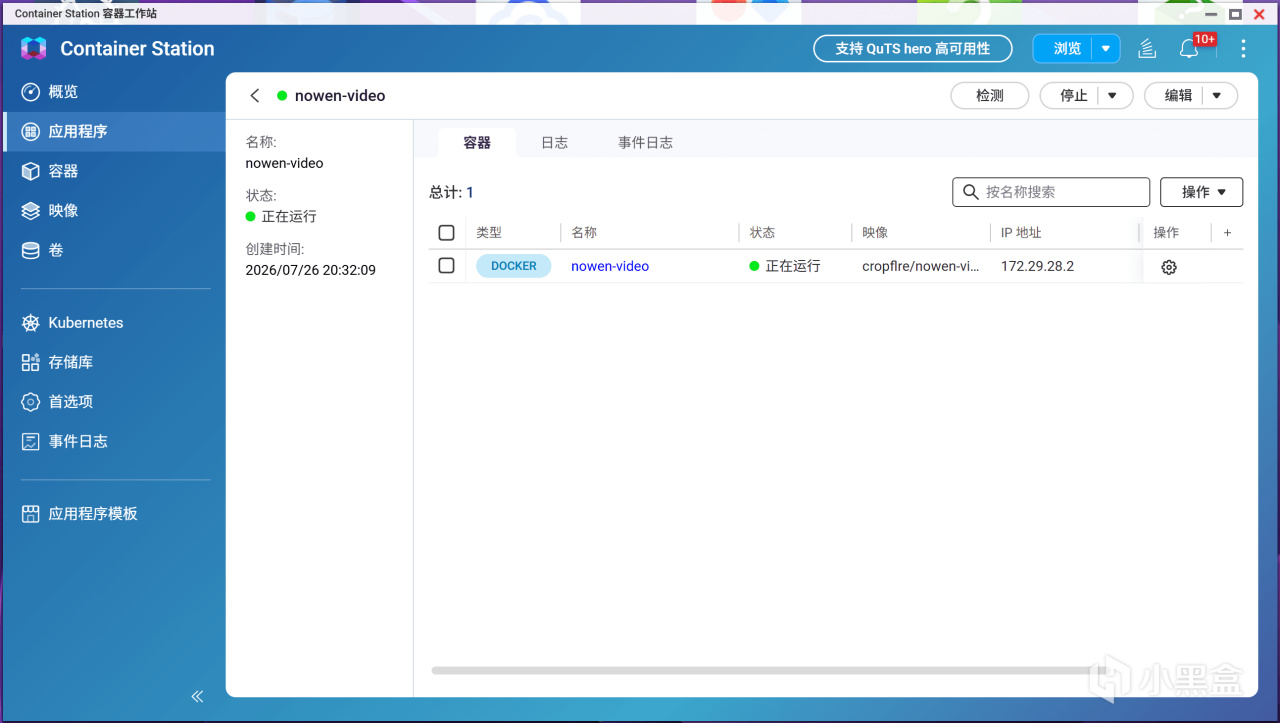Maximize the Container Station window

pos(1236,13)
